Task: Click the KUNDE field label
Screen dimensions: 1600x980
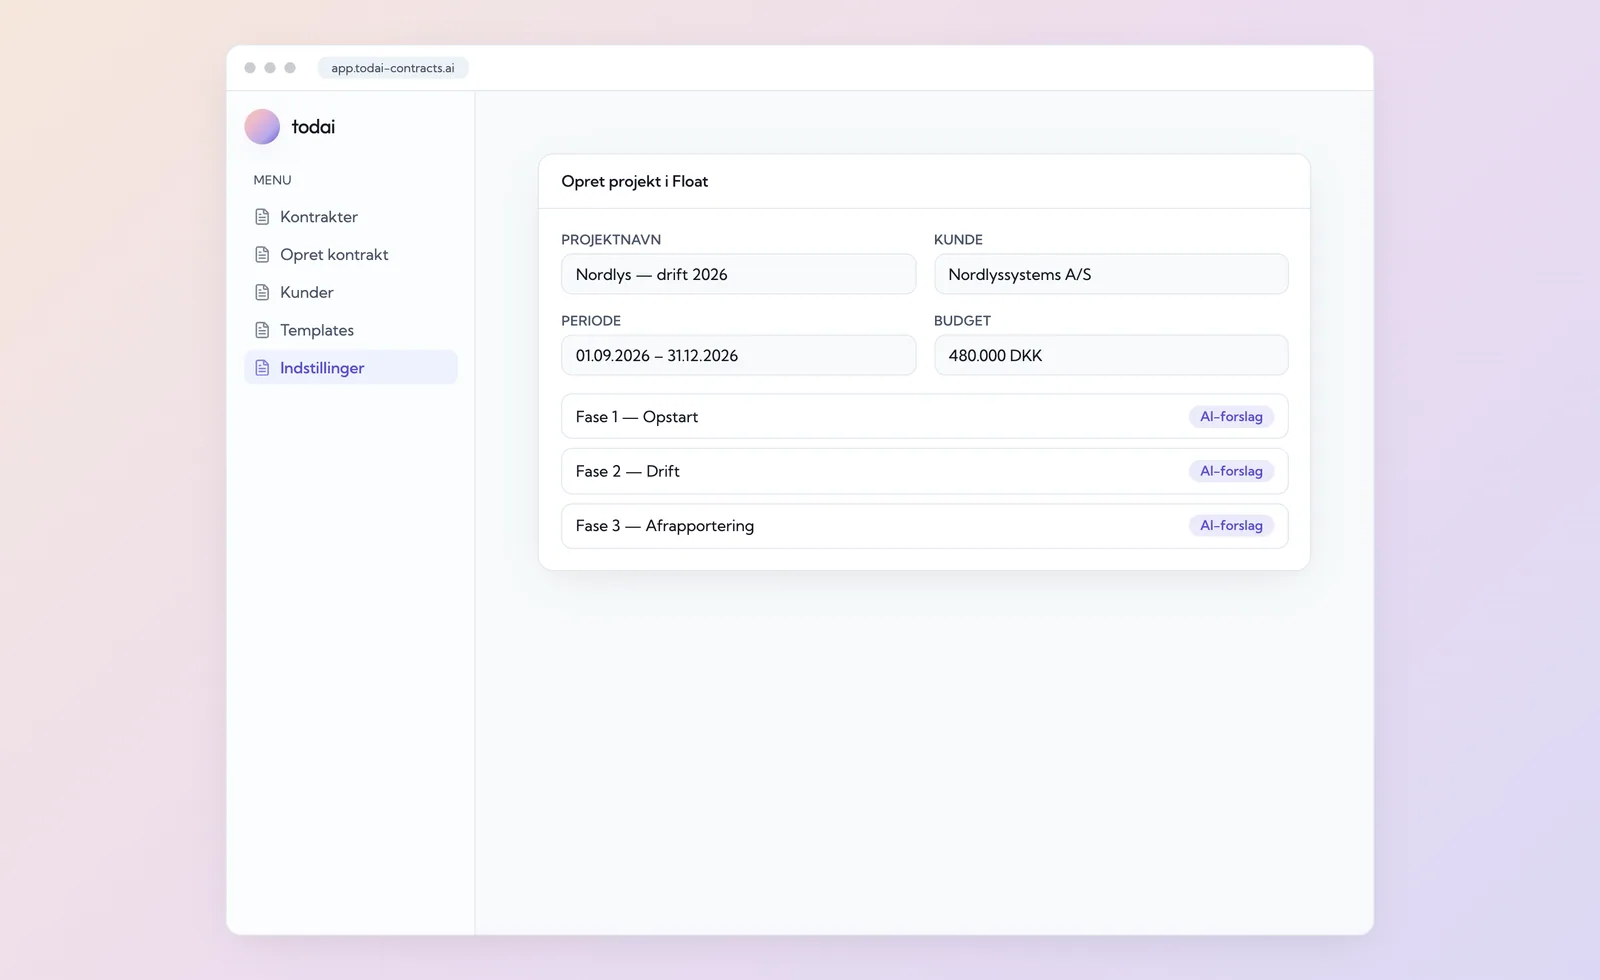Action: coord(958,240)
